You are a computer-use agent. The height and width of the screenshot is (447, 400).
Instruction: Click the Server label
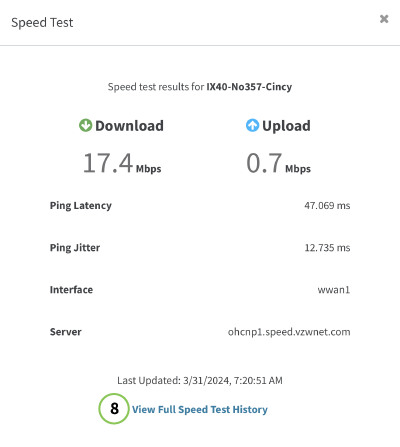tap(66, 332)
